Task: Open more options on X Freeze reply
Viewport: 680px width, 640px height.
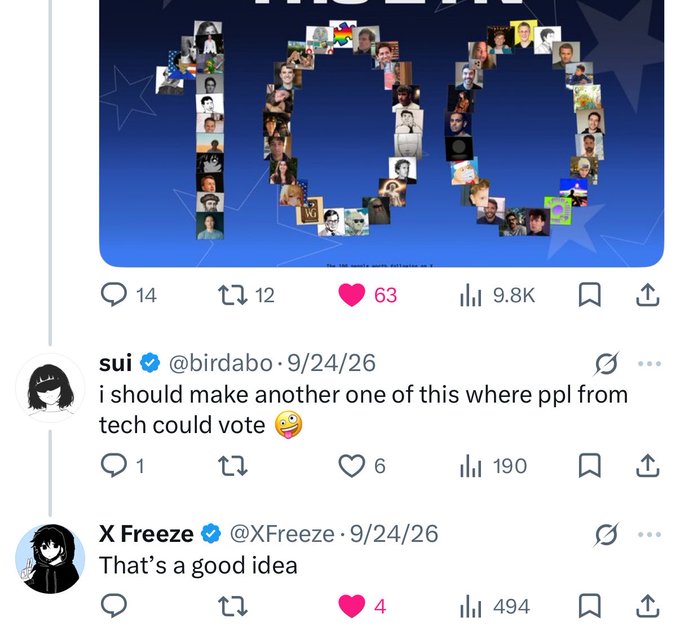Action: point(649,534)
